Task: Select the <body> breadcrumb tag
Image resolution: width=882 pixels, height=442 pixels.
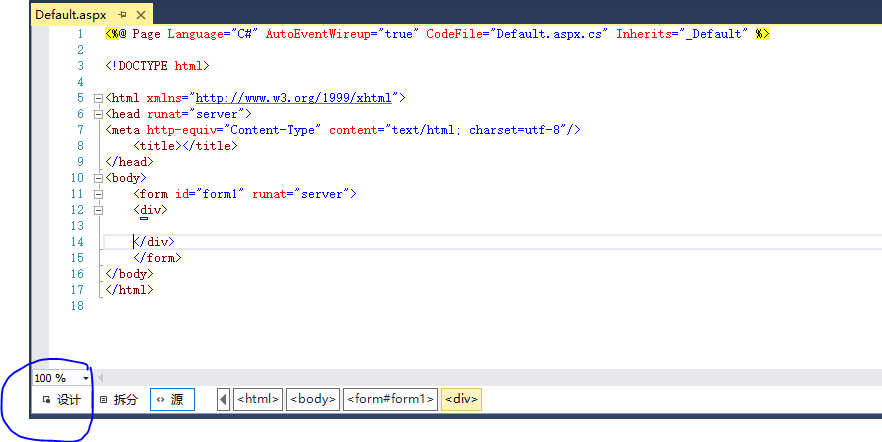Action: point(313,399)
